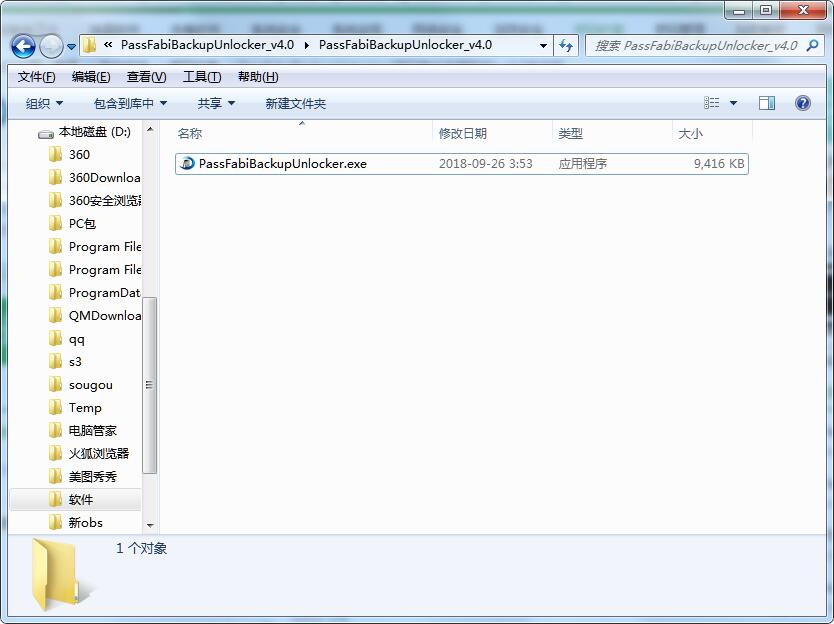Open the recent locations dropdown arrow

click(x=71, y=47)
